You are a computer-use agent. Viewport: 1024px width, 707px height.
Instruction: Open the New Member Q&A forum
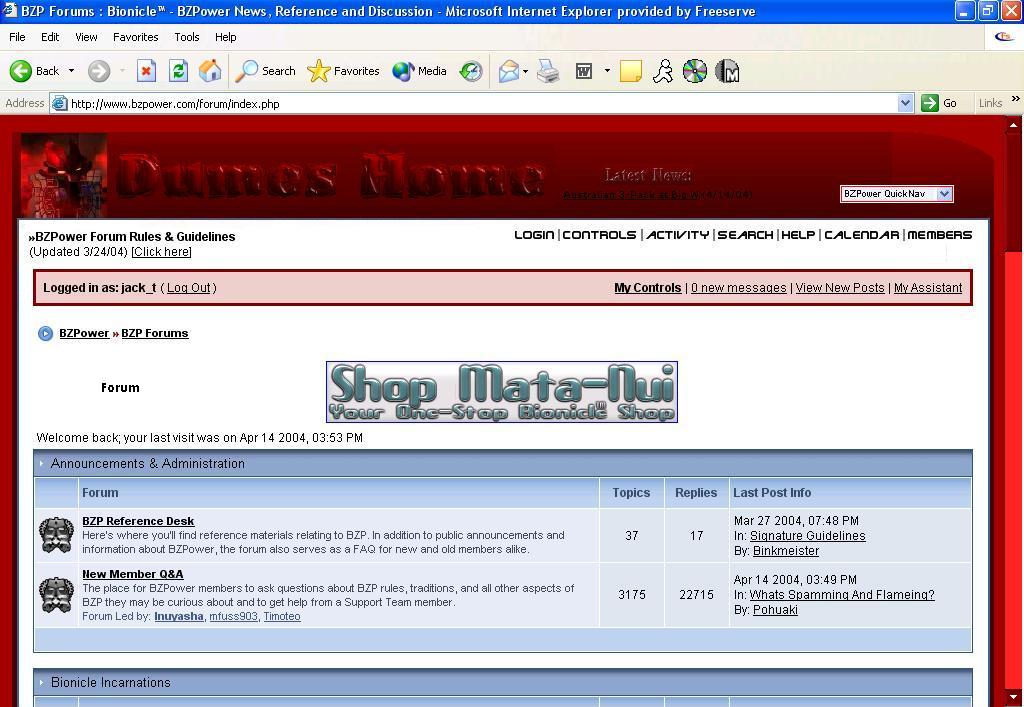(x=133, y=574)
